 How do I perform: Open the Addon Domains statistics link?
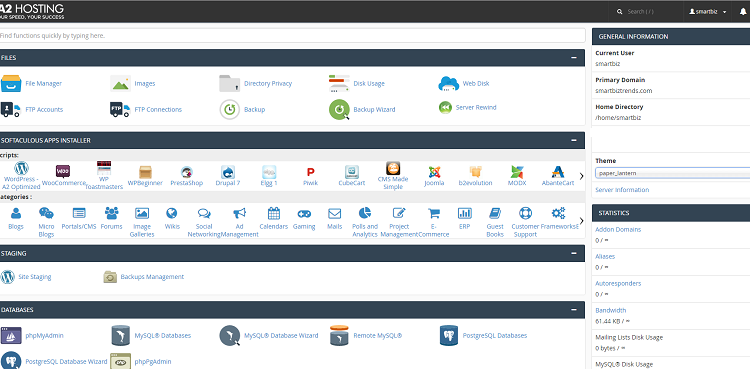(618, 230)
